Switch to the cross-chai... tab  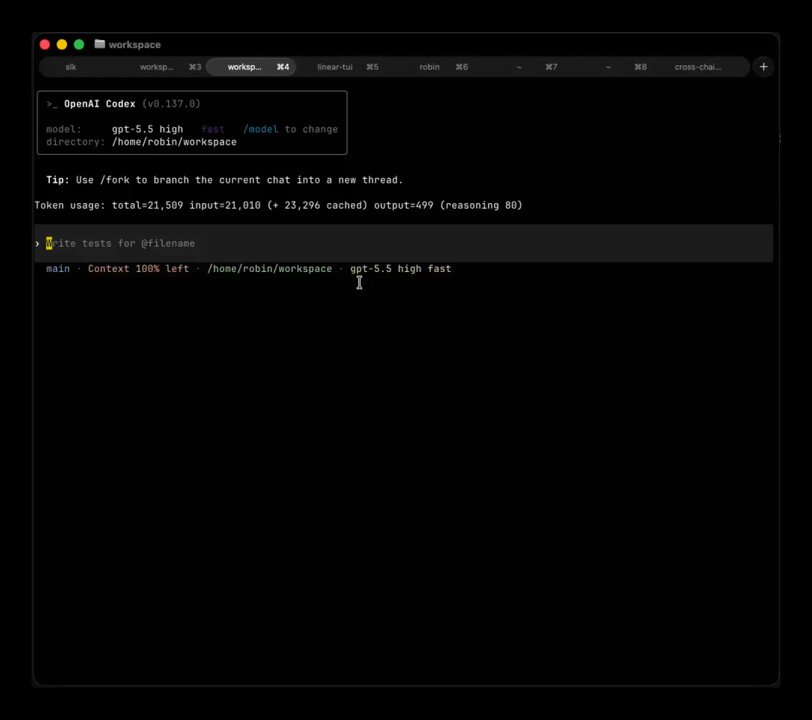698,67
